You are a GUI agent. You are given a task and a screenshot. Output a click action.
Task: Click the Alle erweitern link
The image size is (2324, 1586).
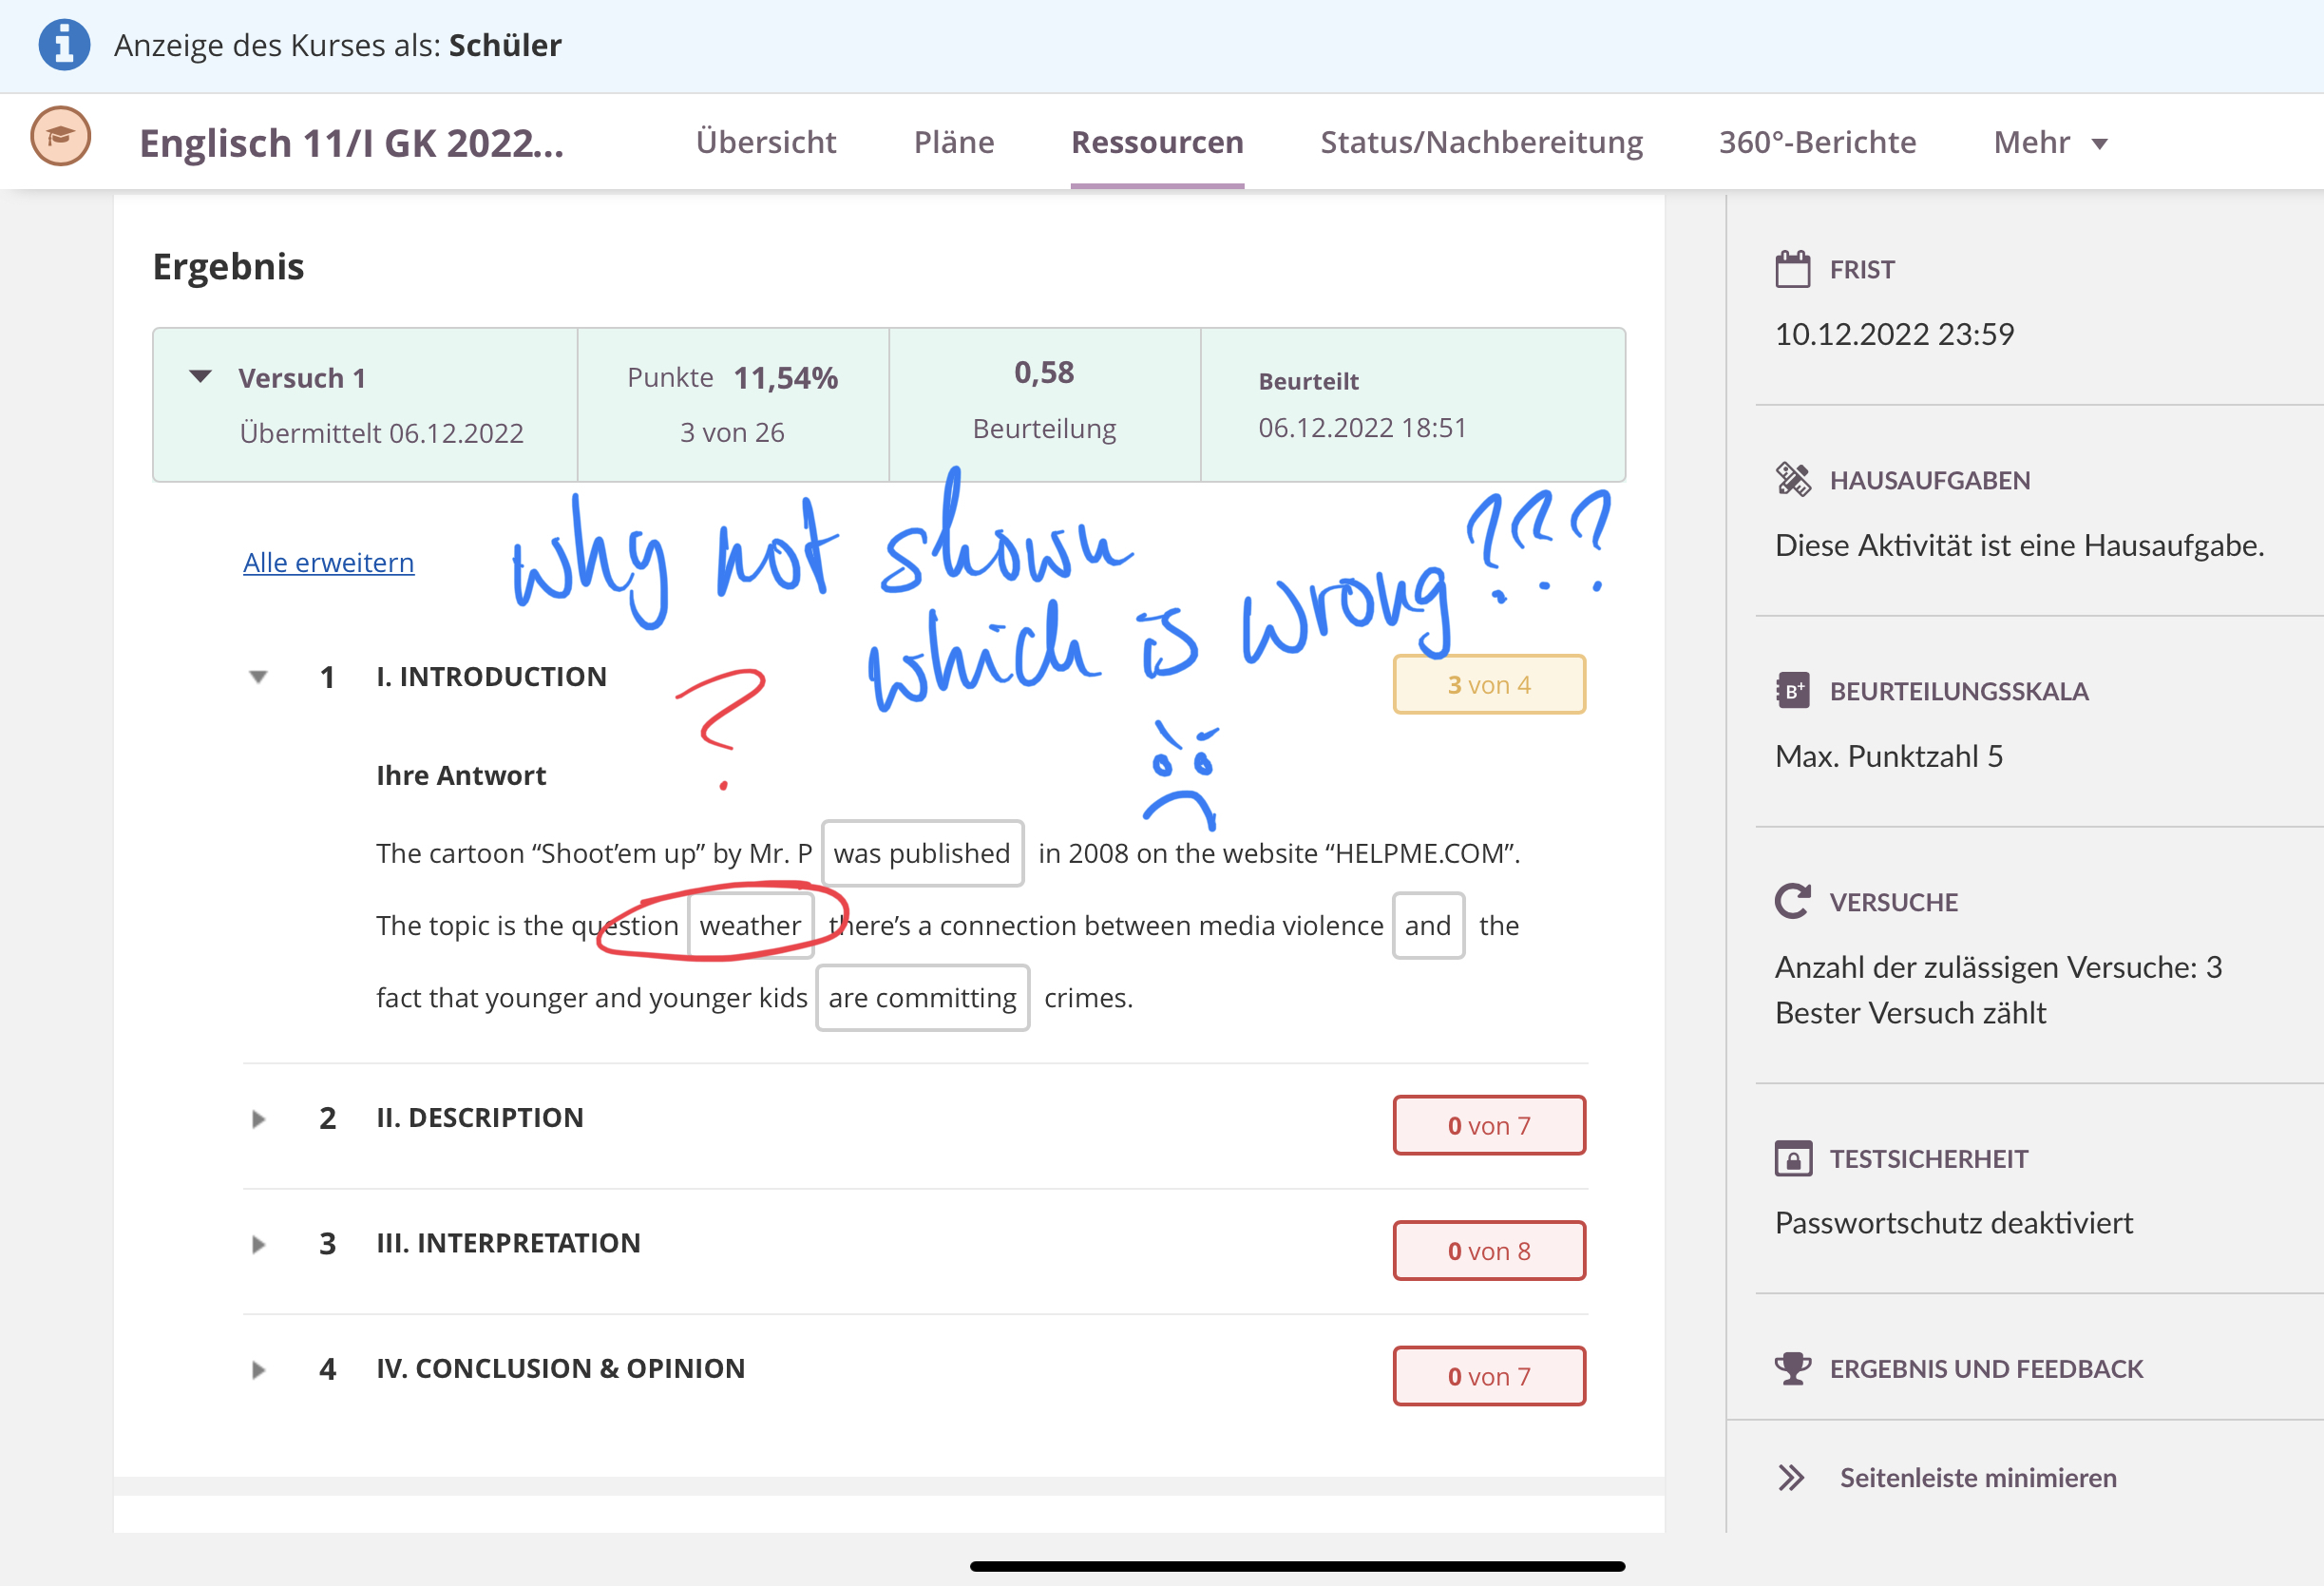328,563
